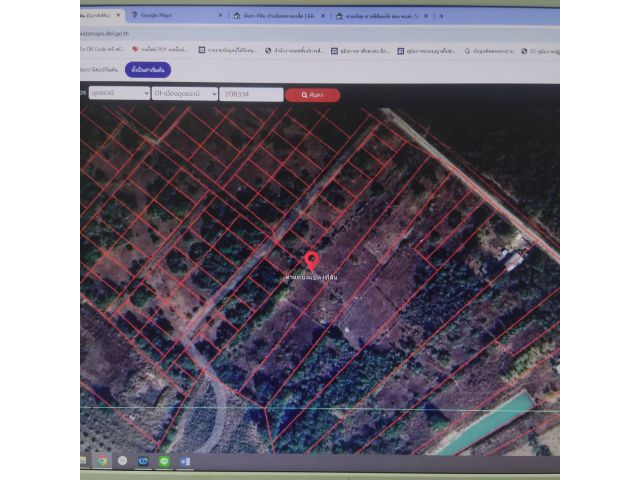Click the red location pin on the map
Viewport: 640px width, 480px height.
[x=312, y=261]
